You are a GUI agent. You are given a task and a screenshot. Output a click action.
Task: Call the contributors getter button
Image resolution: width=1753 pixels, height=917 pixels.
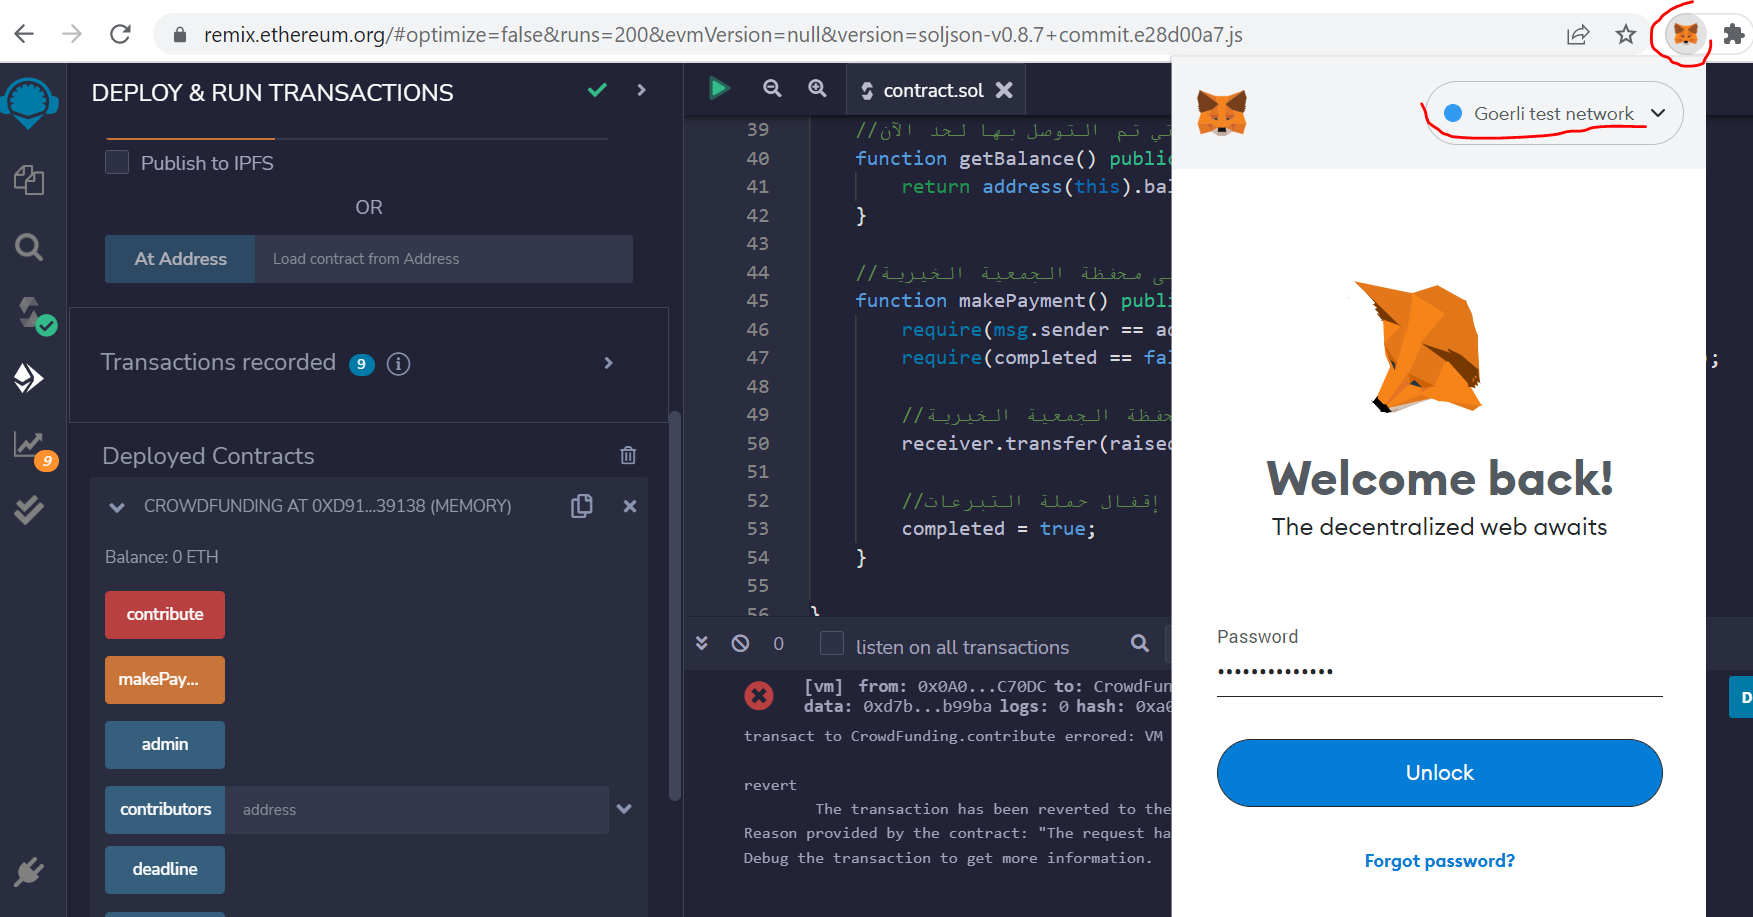[165, 810]
